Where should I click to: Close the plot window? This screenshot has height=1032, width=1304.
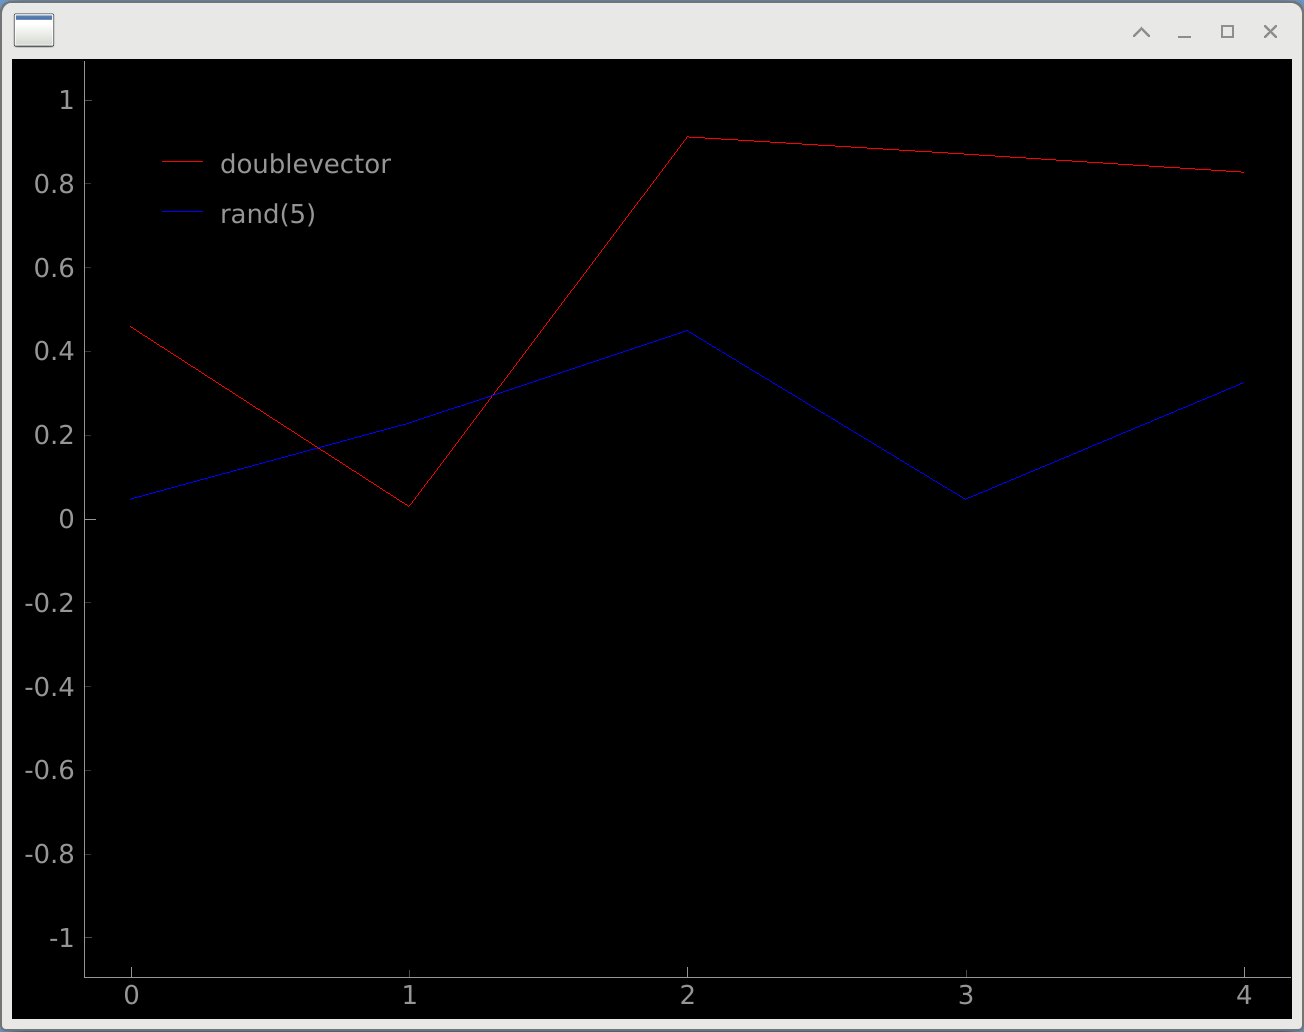point(1270,32)
